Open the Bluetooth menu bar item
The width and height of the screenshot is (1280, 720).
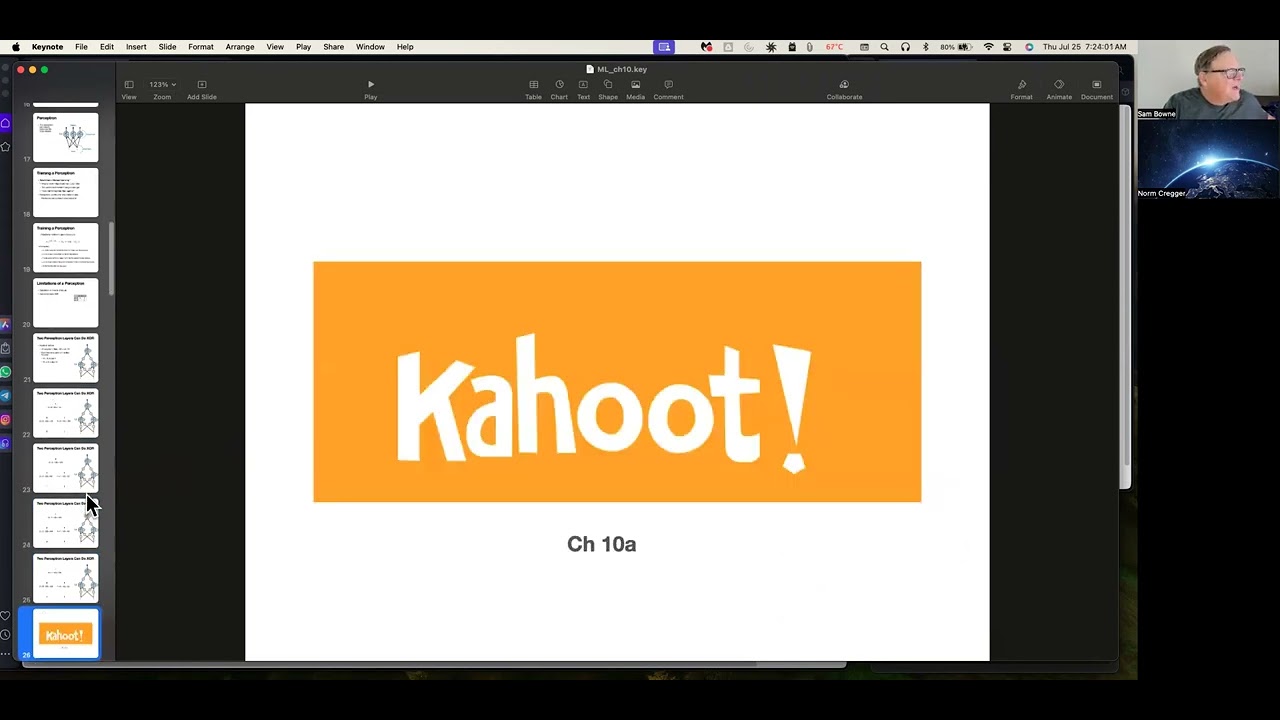pyautogui.click(x=925, y=47)
